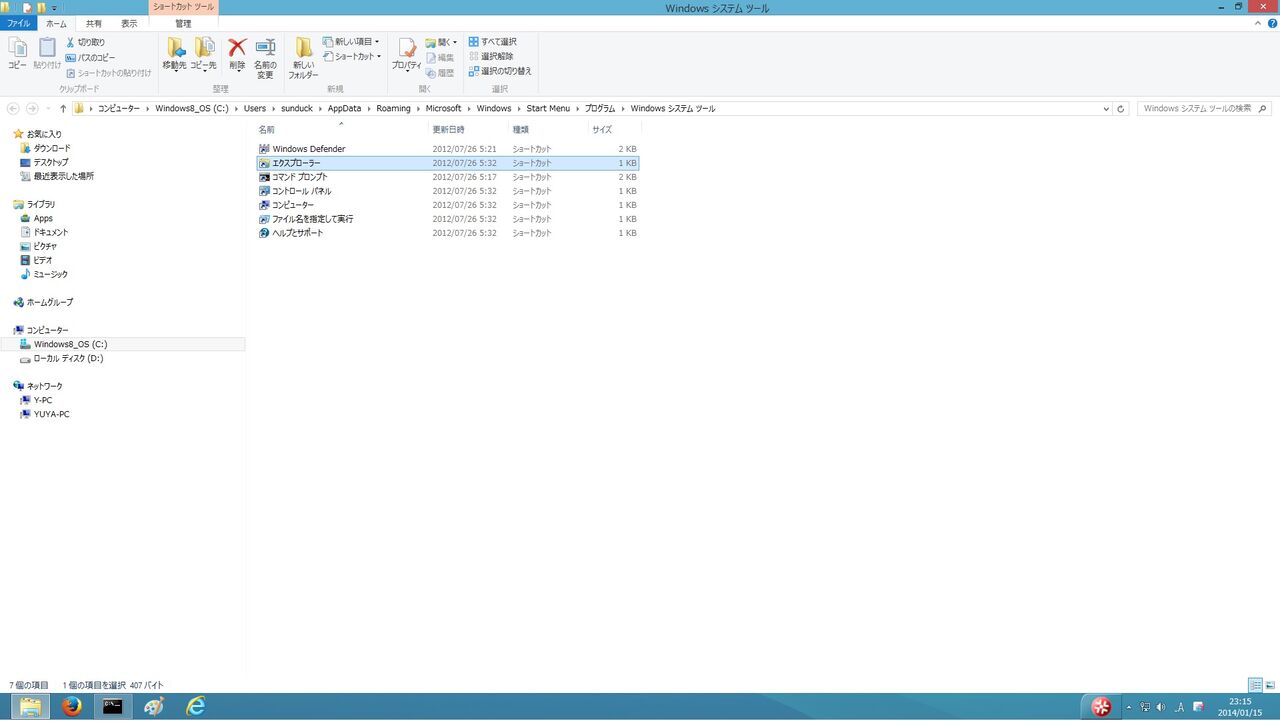Click Windows8_OS (C:) in the address bar
The image size is (1280, 721).
tap(192, 108)
